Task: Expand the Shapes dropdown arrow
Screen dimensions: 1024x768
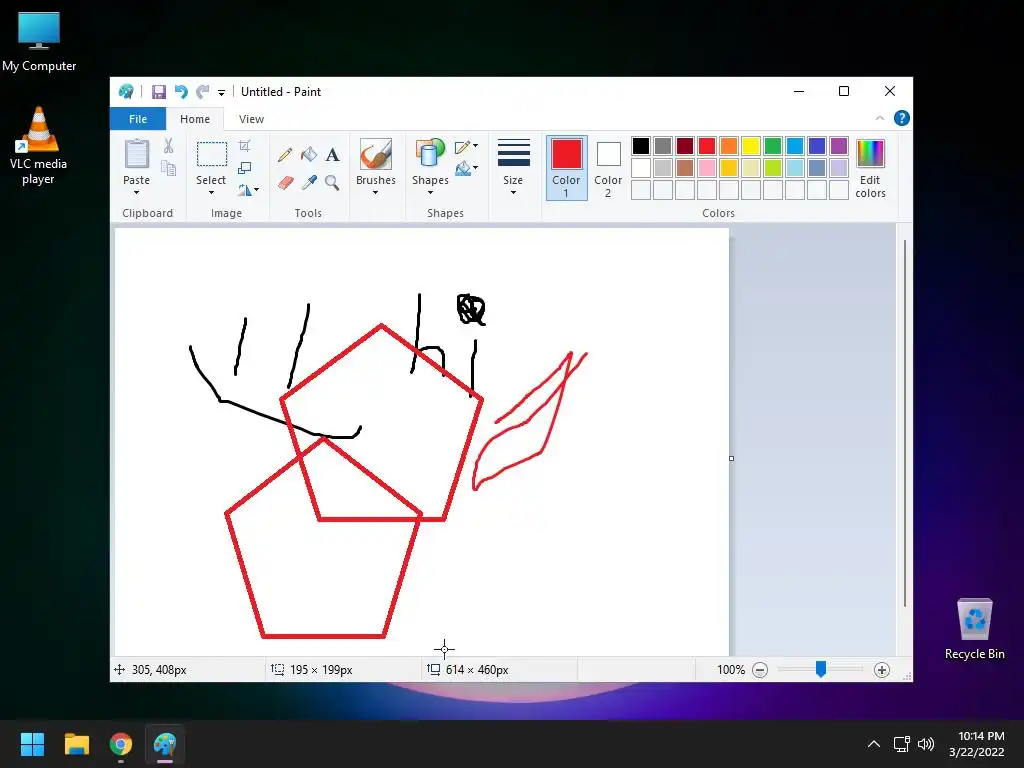Action: click(x=430, y=193)
